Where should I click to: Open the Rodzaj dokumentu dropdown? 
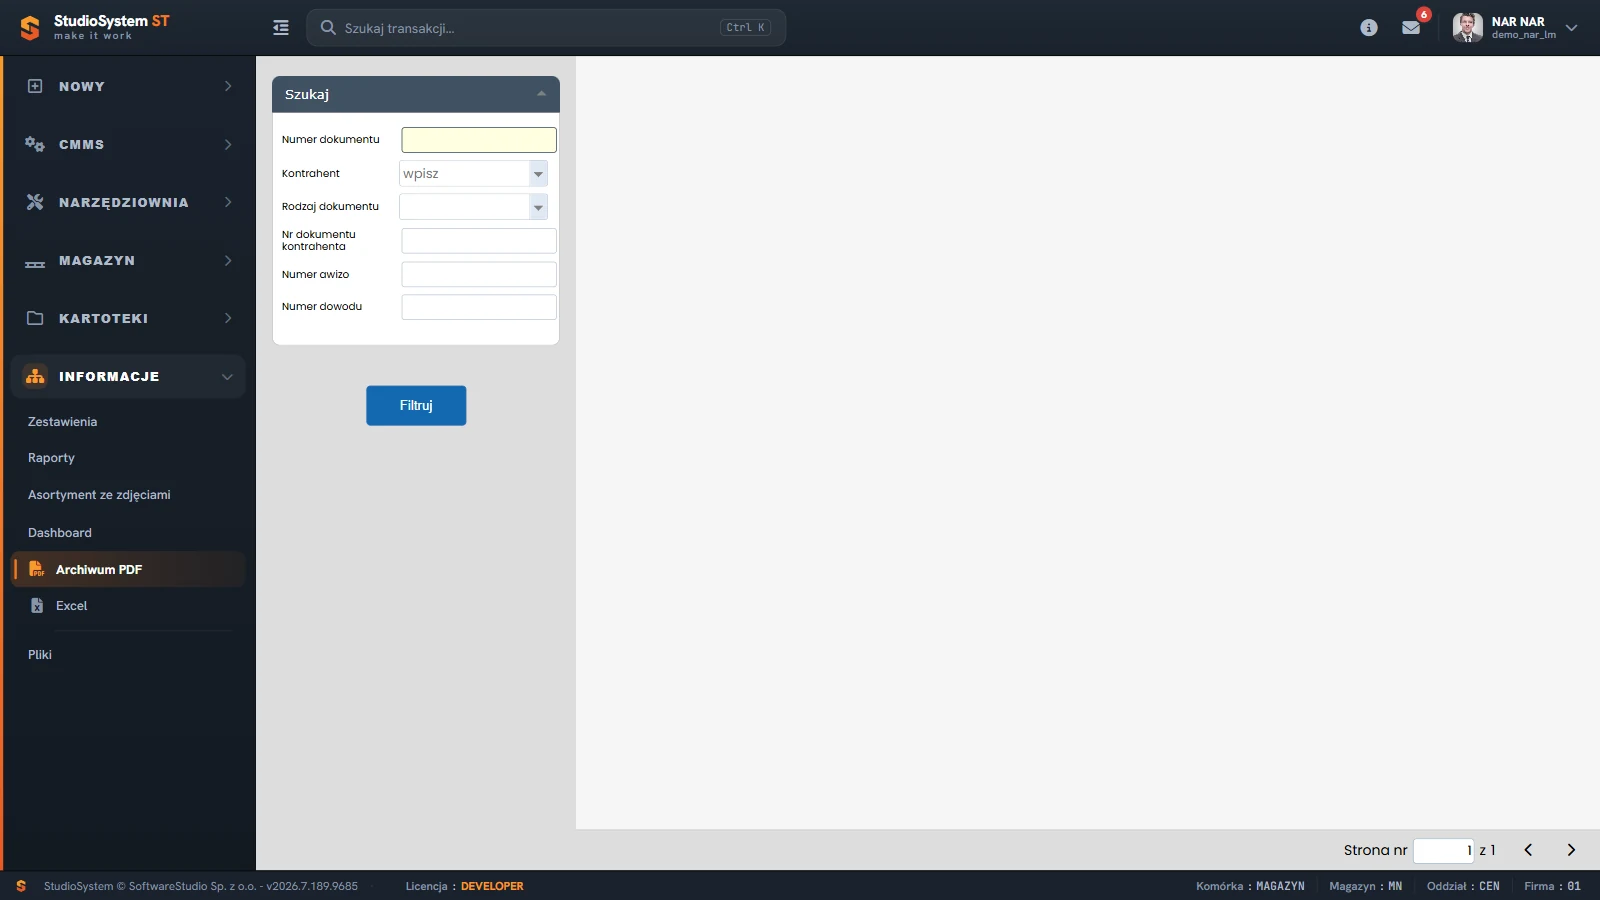coord(473,207)
